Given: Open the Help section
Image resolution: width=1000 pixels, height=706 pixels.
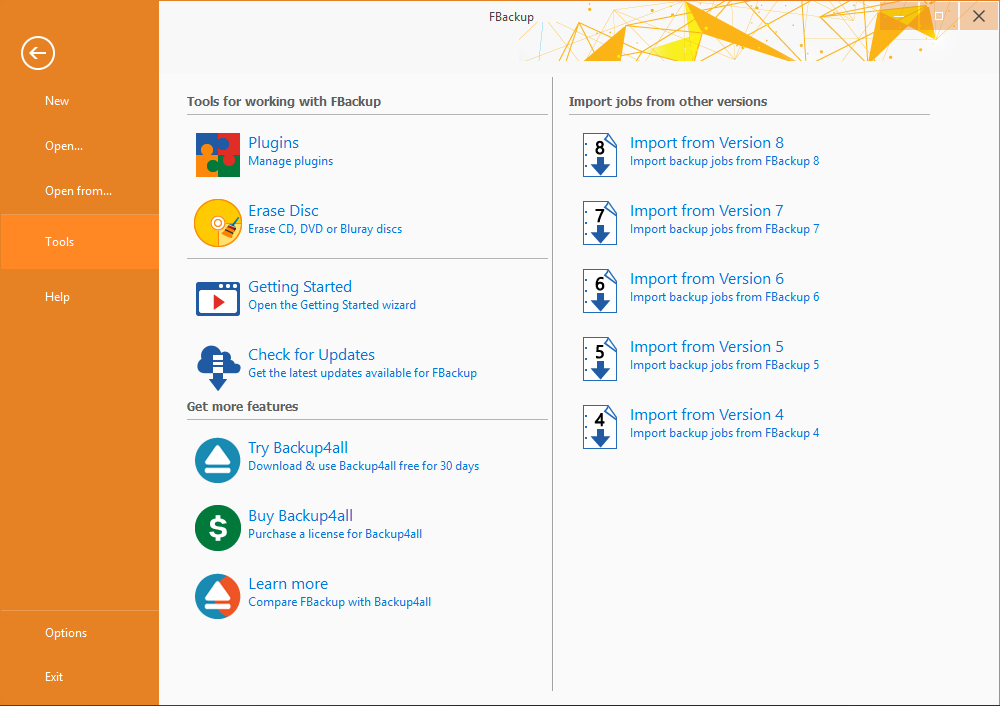Looking at the screenshot, I should (57, 297).
